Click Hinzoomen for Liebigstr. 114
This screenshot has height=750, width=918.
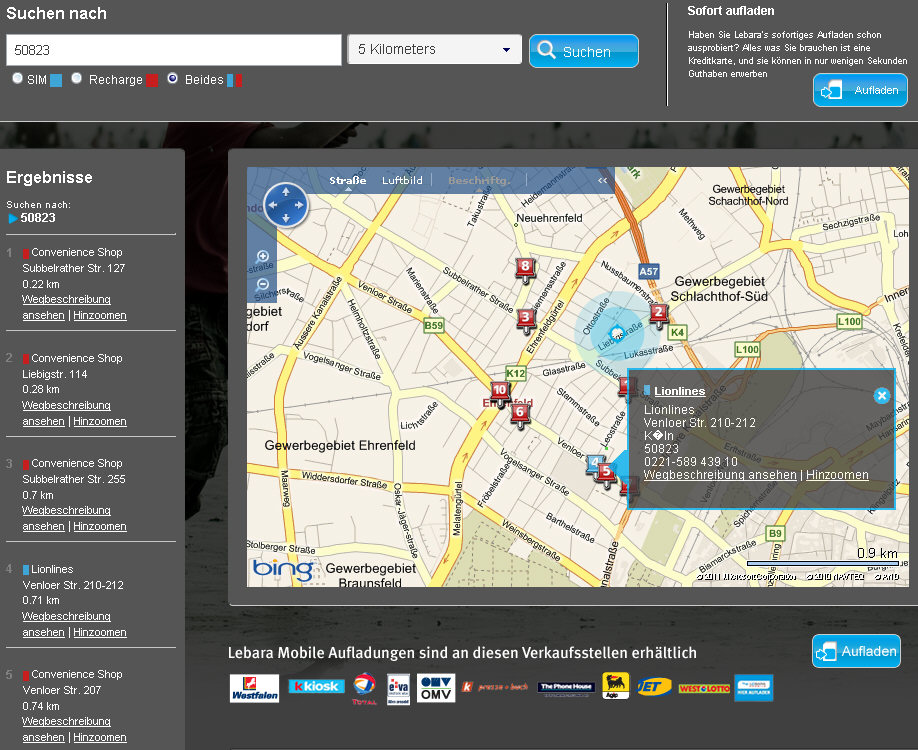click(x=100, y=421)
